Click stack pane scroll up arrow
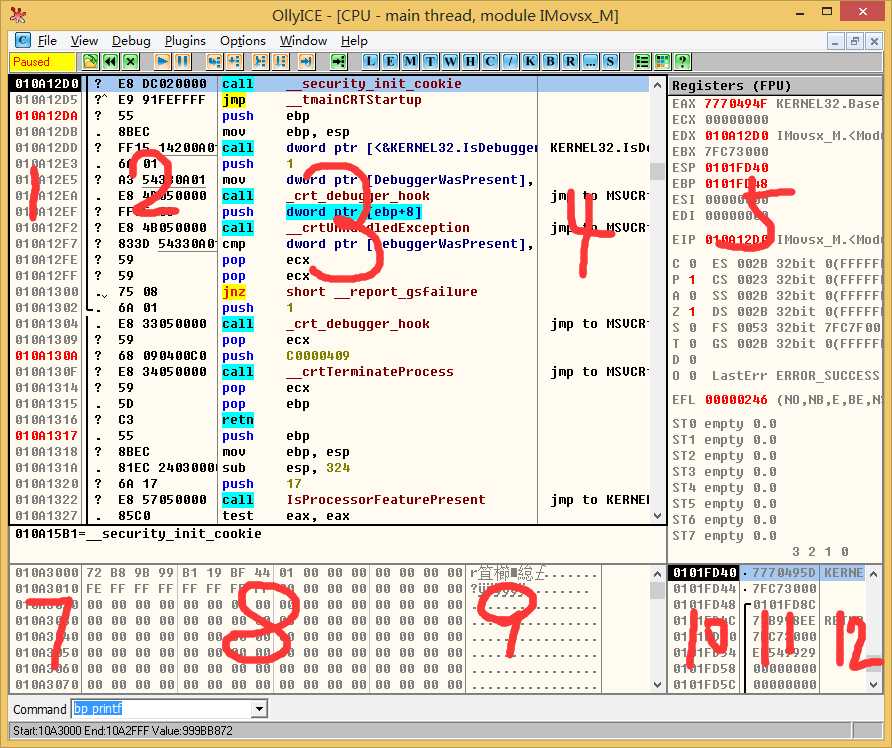Screen dimensions: 892x748 874,574
